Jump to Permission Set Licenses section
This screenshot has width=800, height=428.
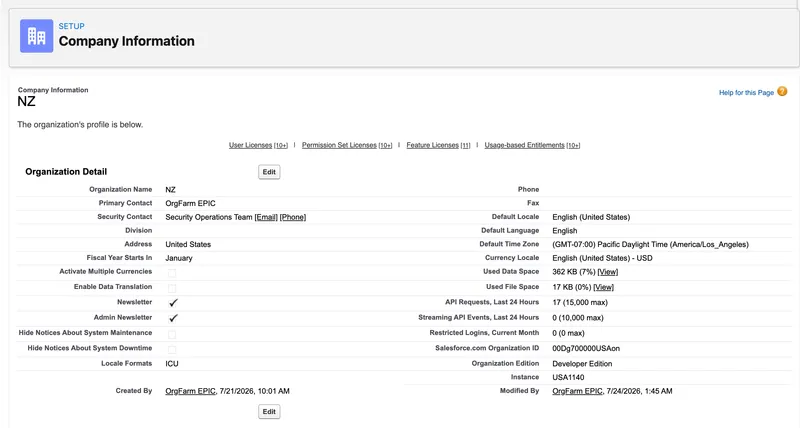point(339,145)
